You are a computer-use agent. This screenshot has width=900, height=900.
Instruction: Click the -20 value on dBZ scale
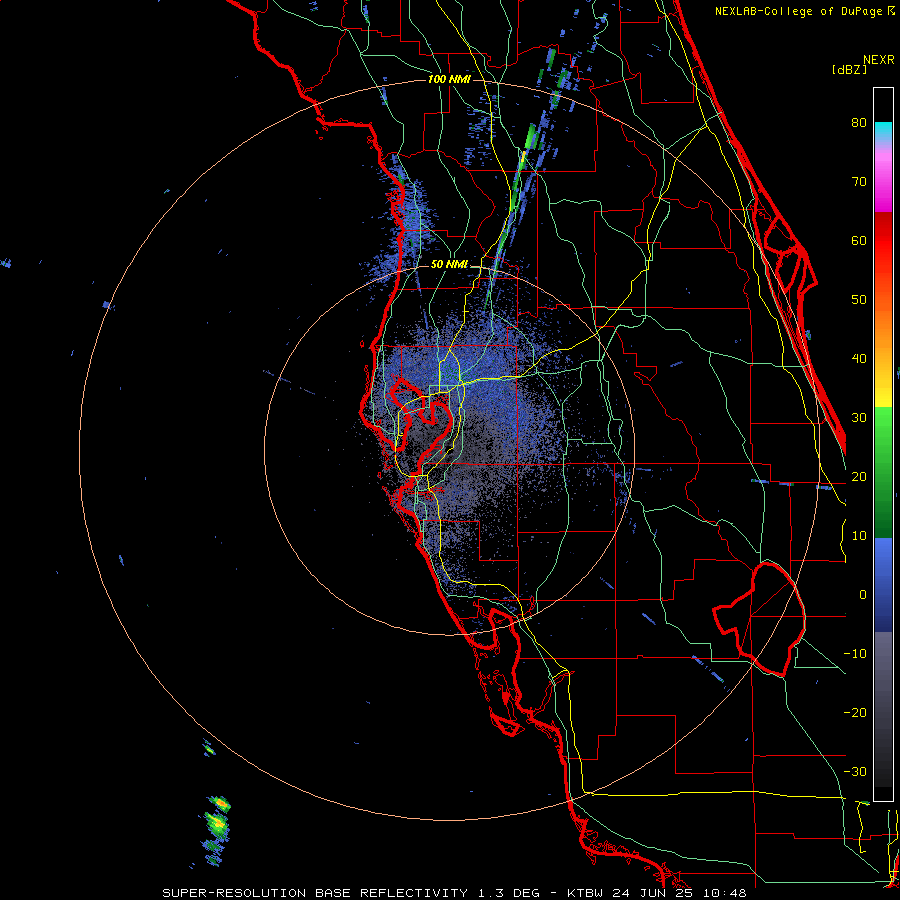coord(855,713)
